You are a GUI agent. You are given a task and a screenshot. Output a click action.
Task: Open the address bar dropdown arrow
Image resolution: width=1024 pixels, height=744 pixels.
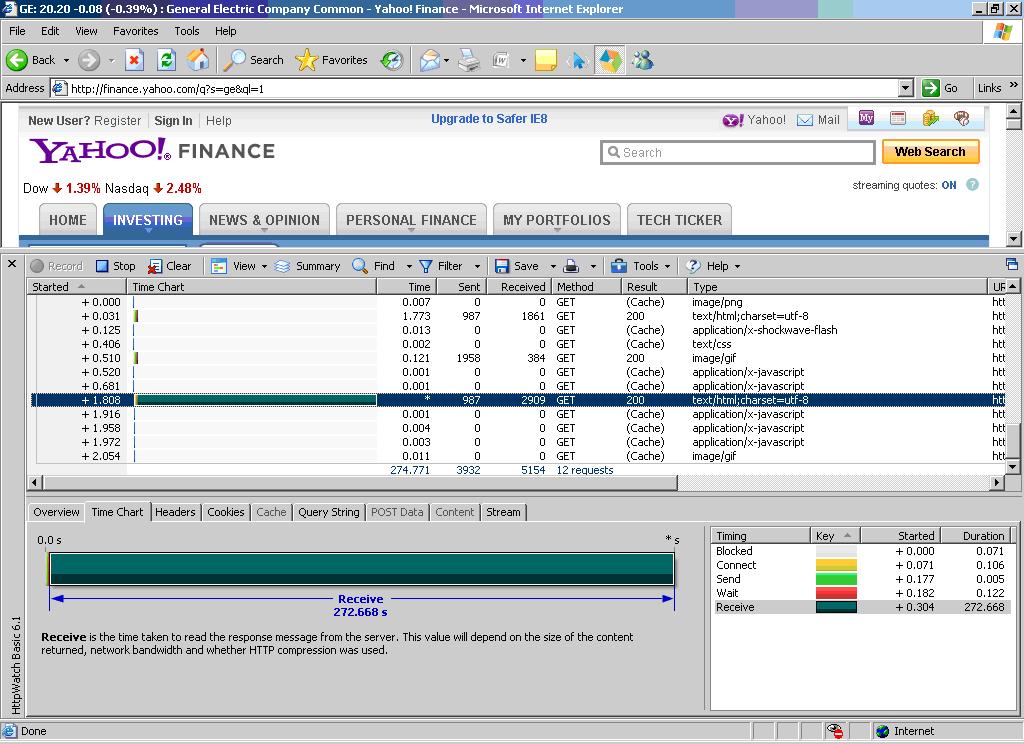point(905,88)
